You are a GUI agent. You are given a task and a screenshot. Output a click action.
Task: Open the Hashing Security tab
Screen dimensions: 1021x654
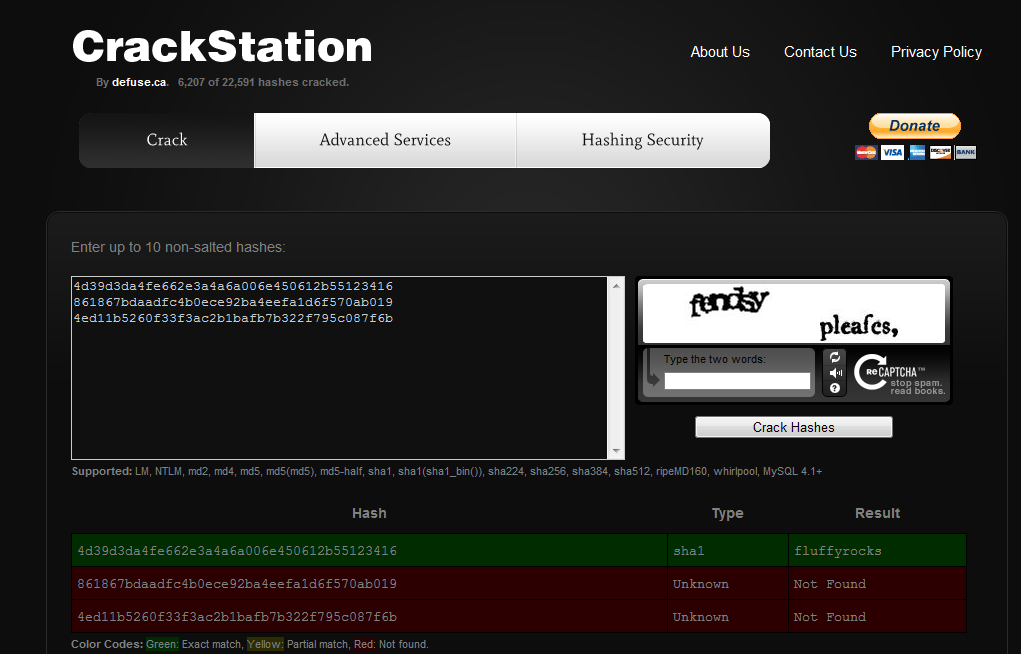click(642, 140)
